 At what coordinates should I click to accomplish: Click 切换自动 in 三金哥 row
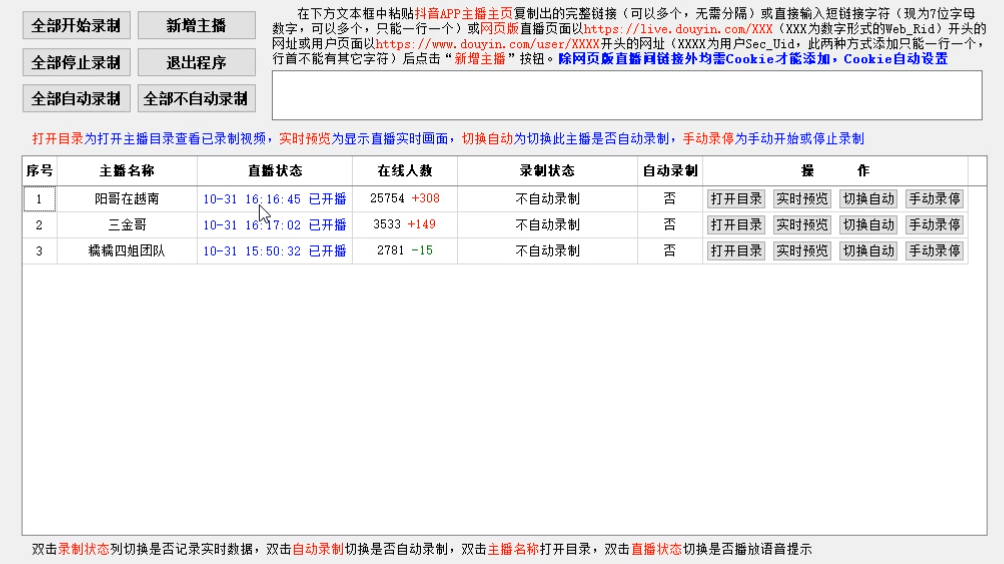(x=868, y=225)
